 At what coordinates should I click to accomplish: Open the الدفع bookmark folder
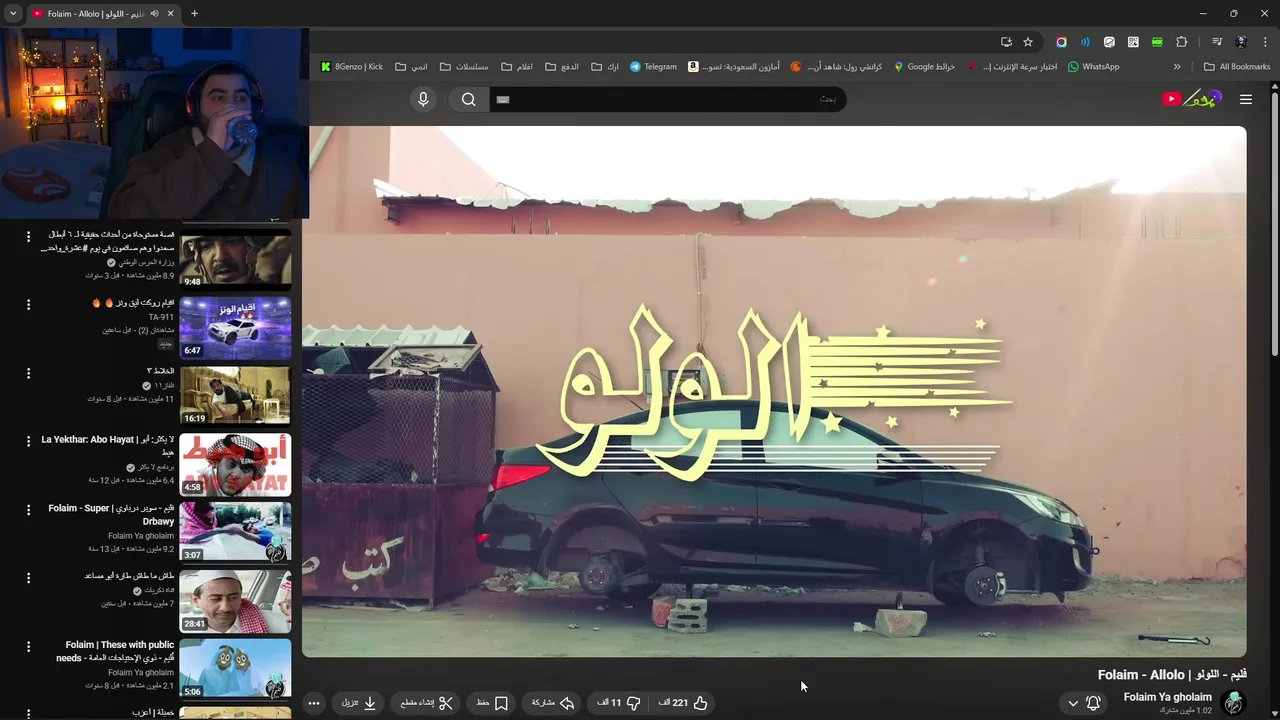(x=562, y=67)
